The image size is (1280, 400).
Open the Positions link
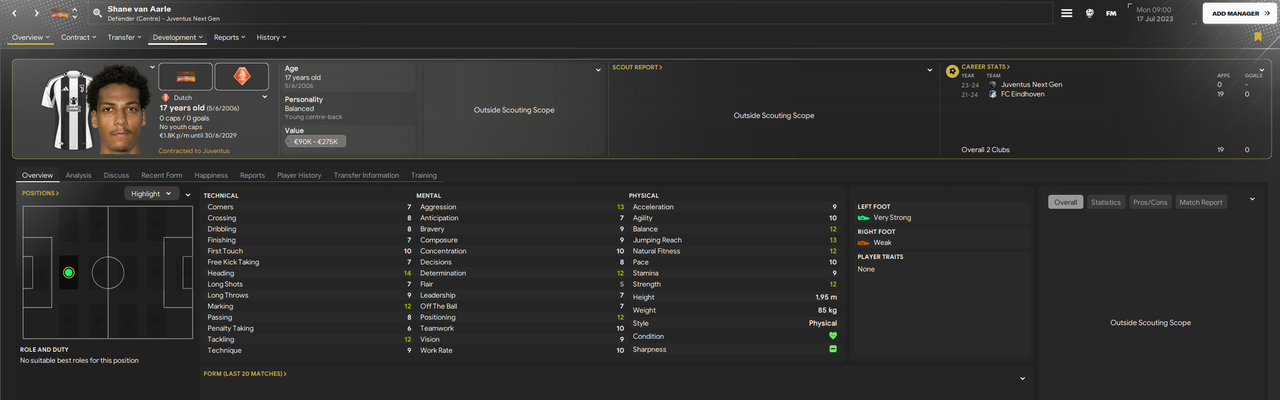pos(40,193)
